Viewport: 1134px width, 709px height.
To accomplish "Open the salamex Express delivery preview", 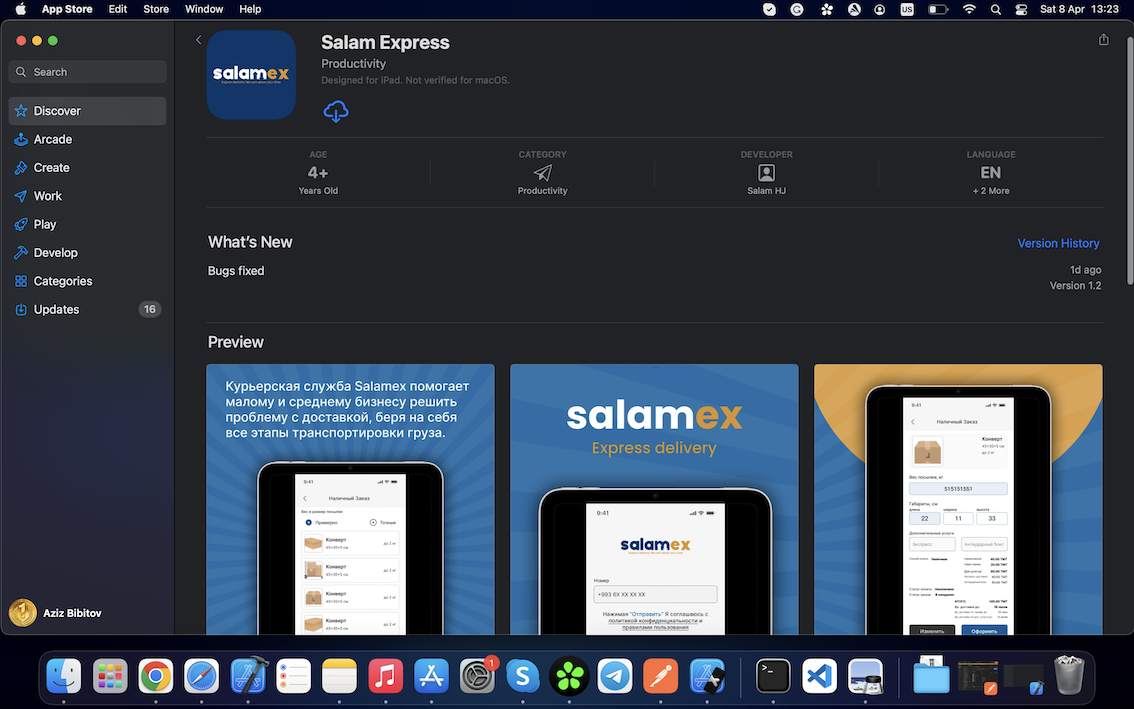I will click(x=654, y=499).
